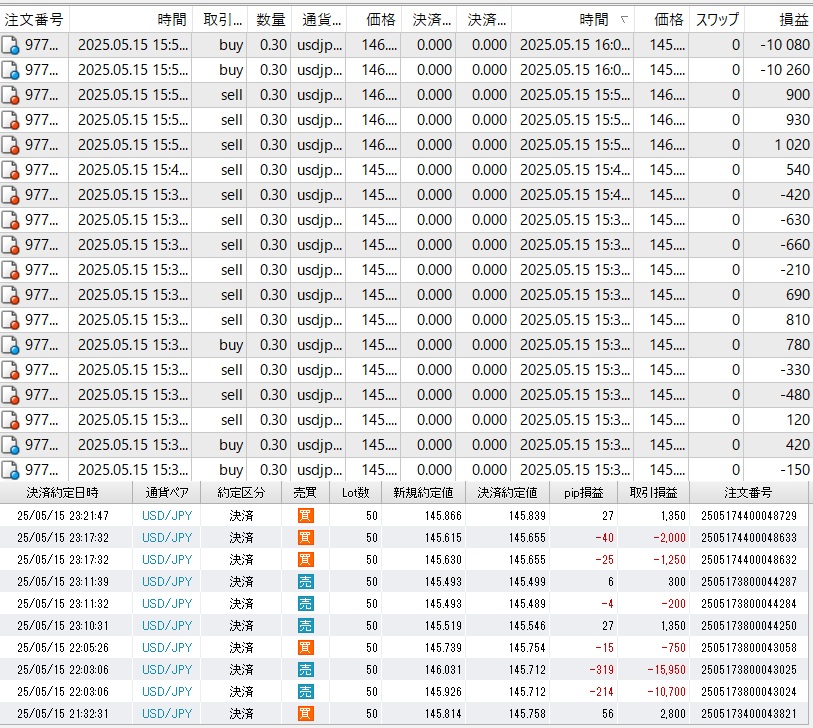Sort by the 損益 column header

[x=795, y=19]
